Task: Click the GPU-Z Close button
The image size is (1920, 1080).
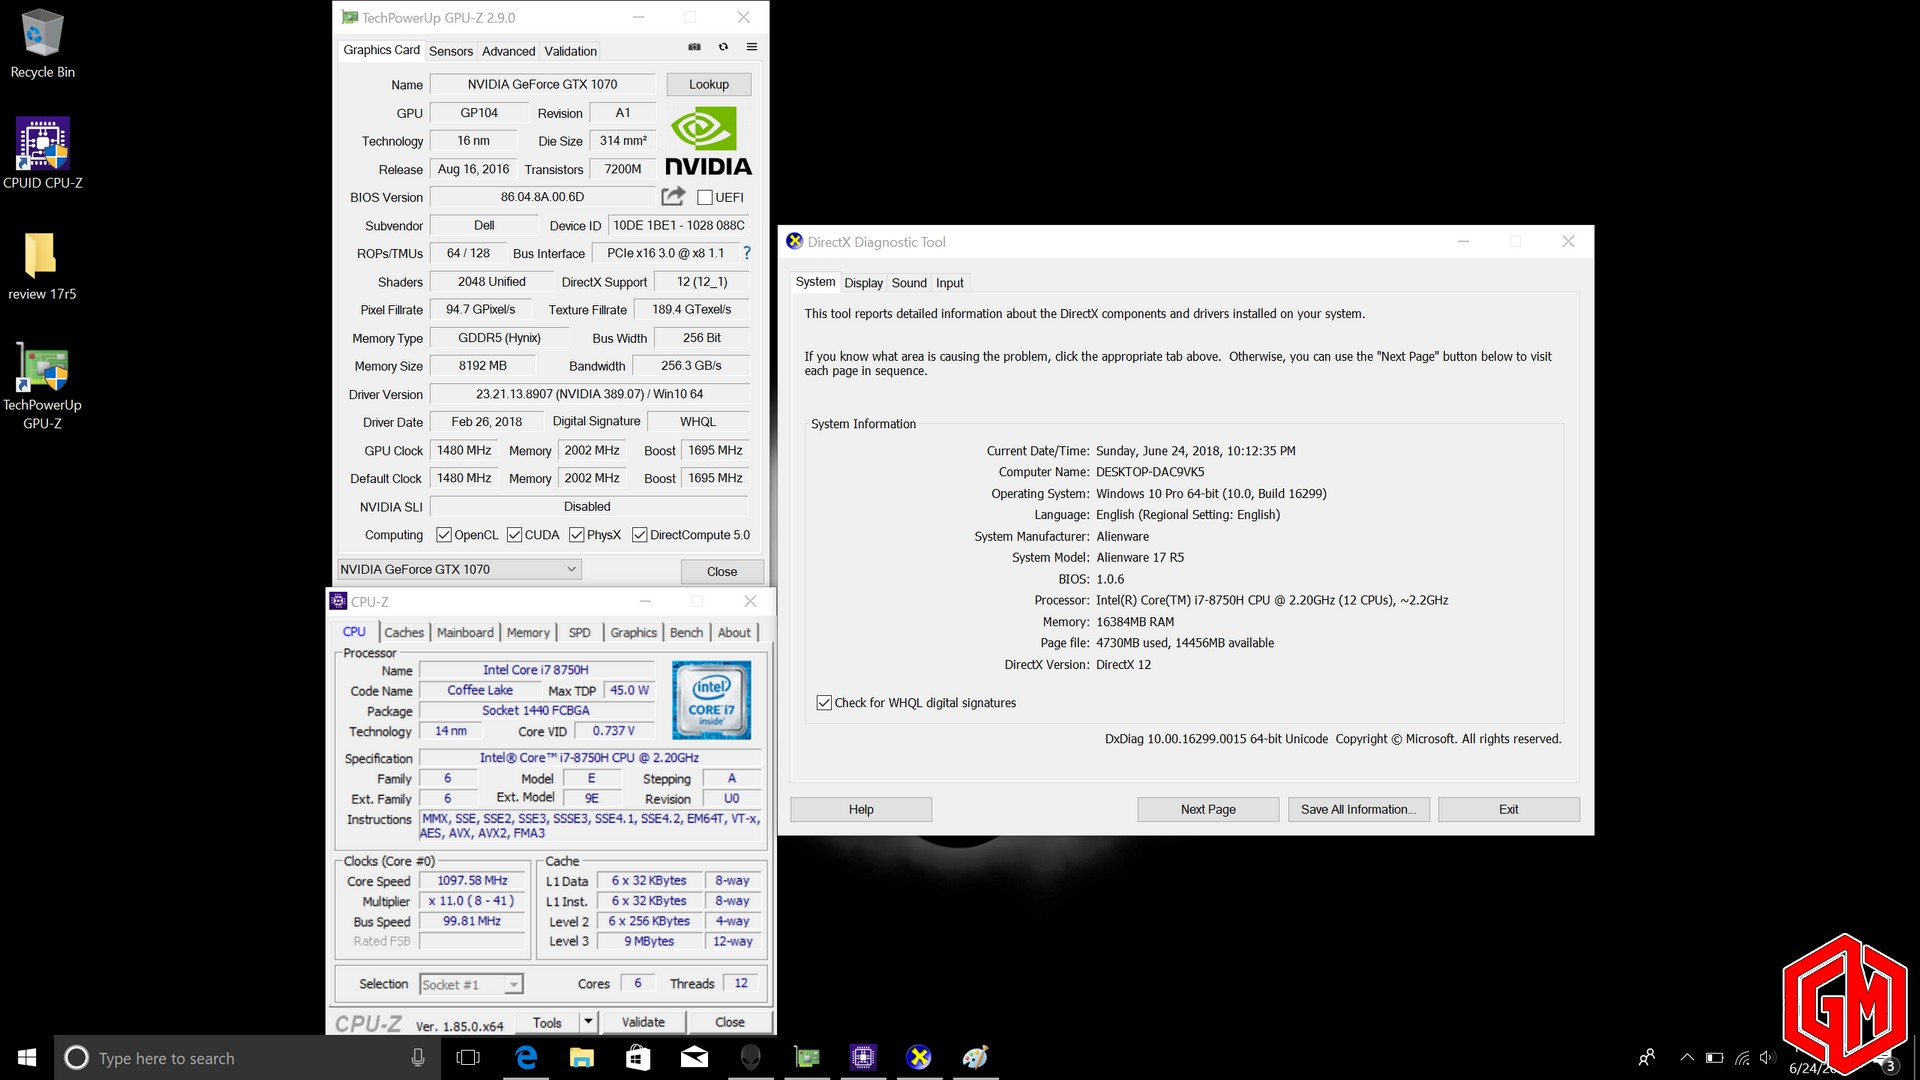Action: [x=722, y=571]
